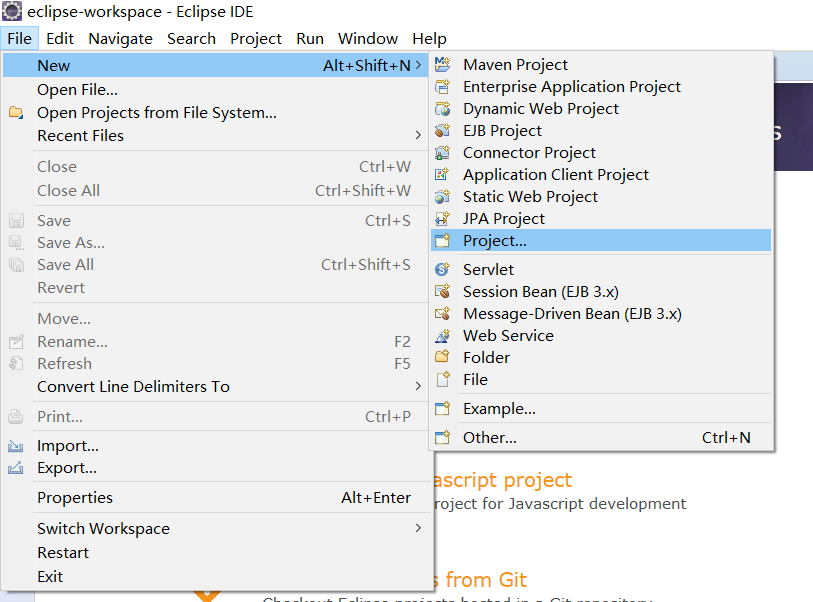Choose Other... Ctrl+N entry
The width and height of the screenshot is (813, 602).
(x=601, y=438)
